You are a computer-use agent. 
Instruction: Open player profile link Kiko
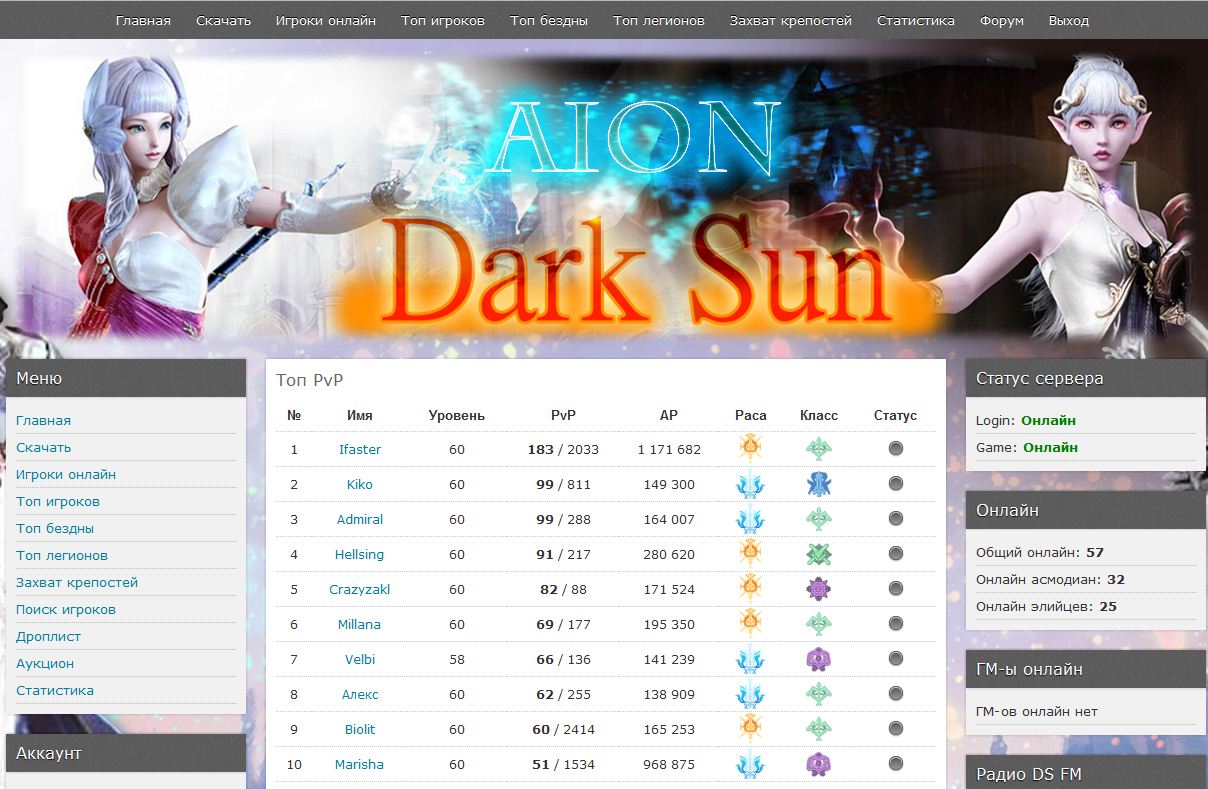(360, 484)
